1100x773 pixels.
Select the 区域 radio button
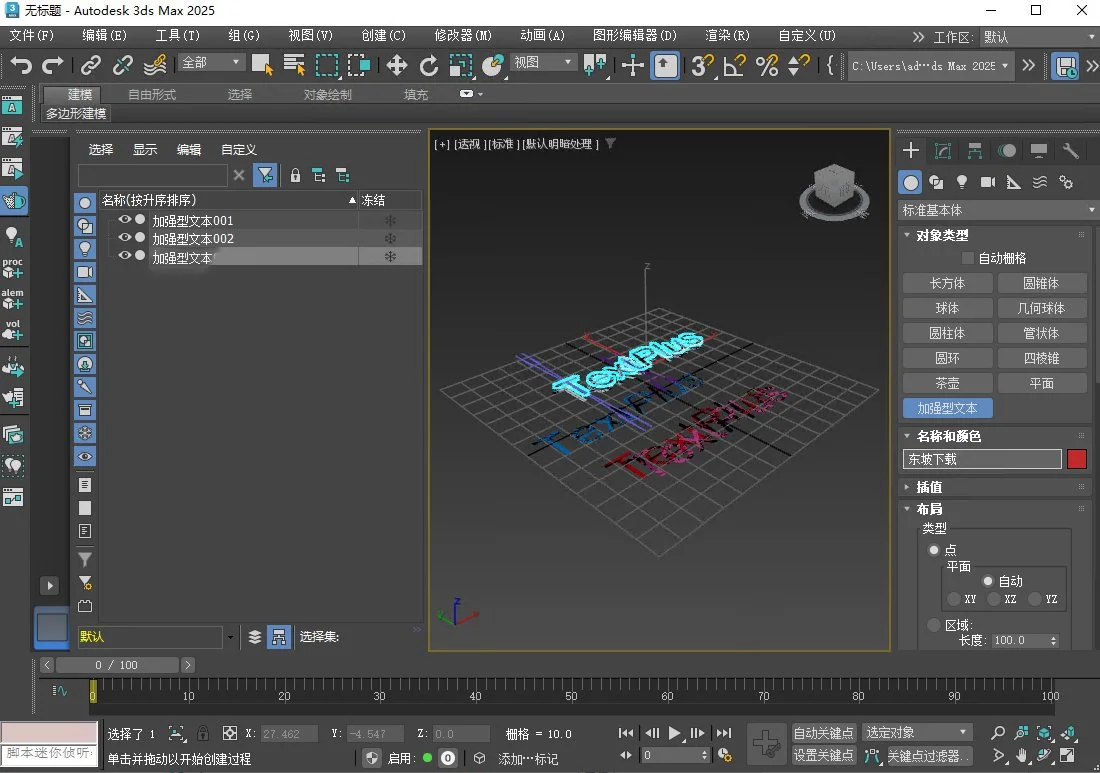934,625
